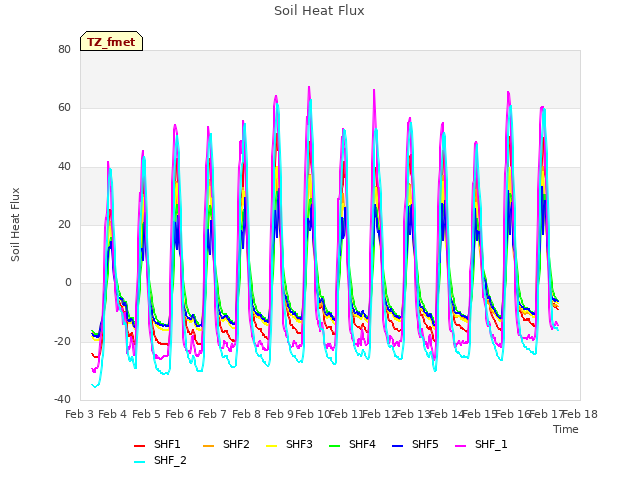Toggle the SHF3 legend entry
This screenshot has width=640, height=480.
[289, 444]
